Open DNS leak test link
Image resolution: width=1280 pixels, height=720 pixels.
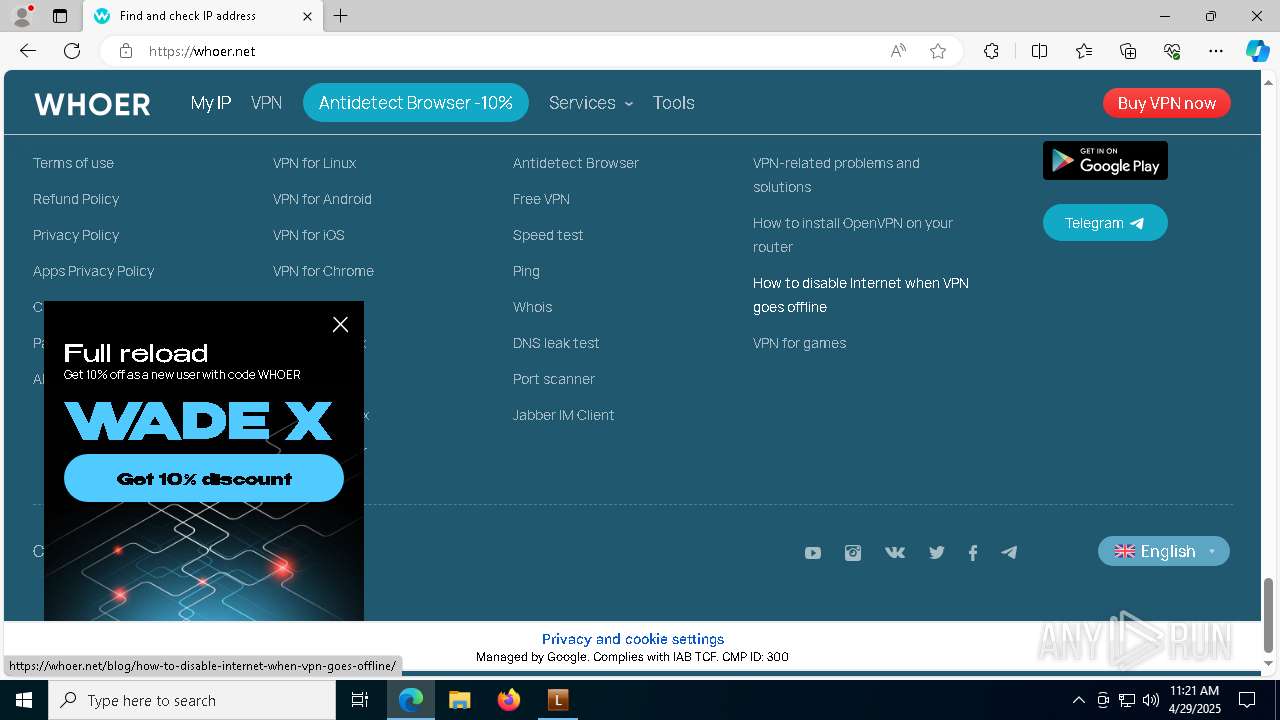tap(556, 343)
